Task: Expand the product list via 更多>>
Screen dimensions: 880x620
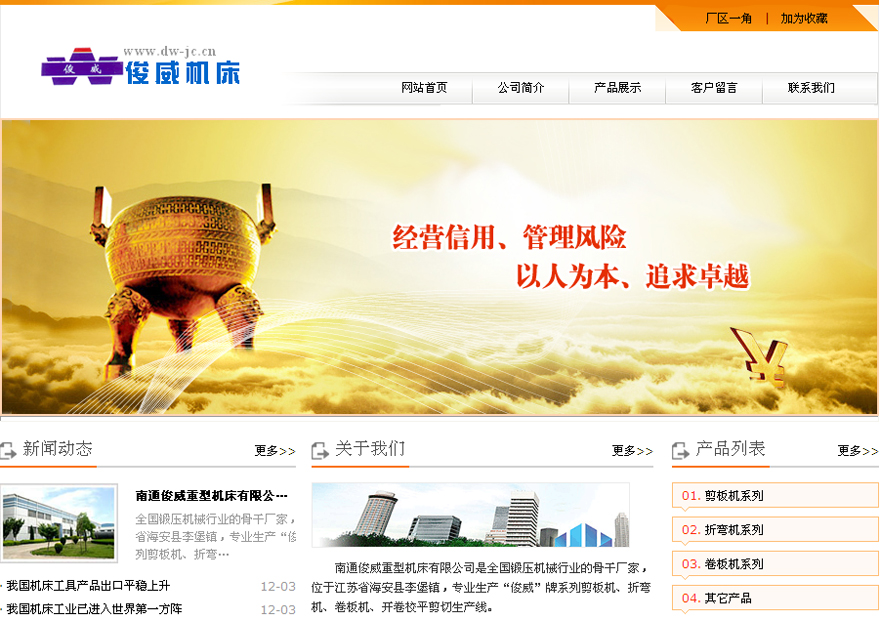Action: pyautogui.click(x=857, y=451)
